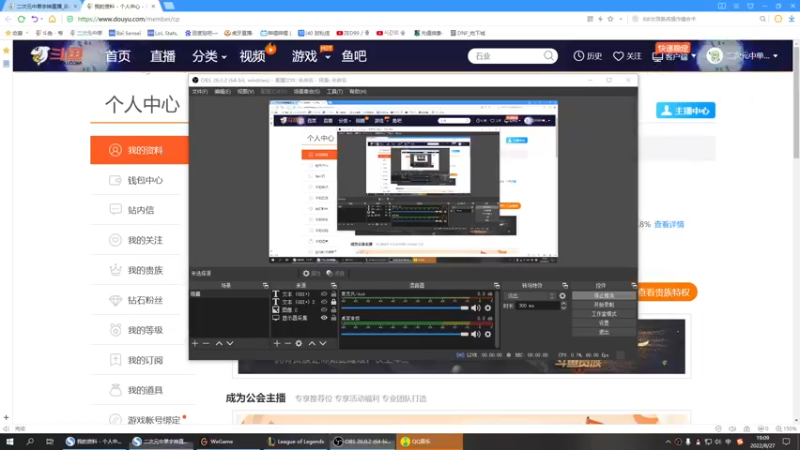Move scene down arrow in 场景 panel
This screenshot has height=450, width=800.
[230, 343]
